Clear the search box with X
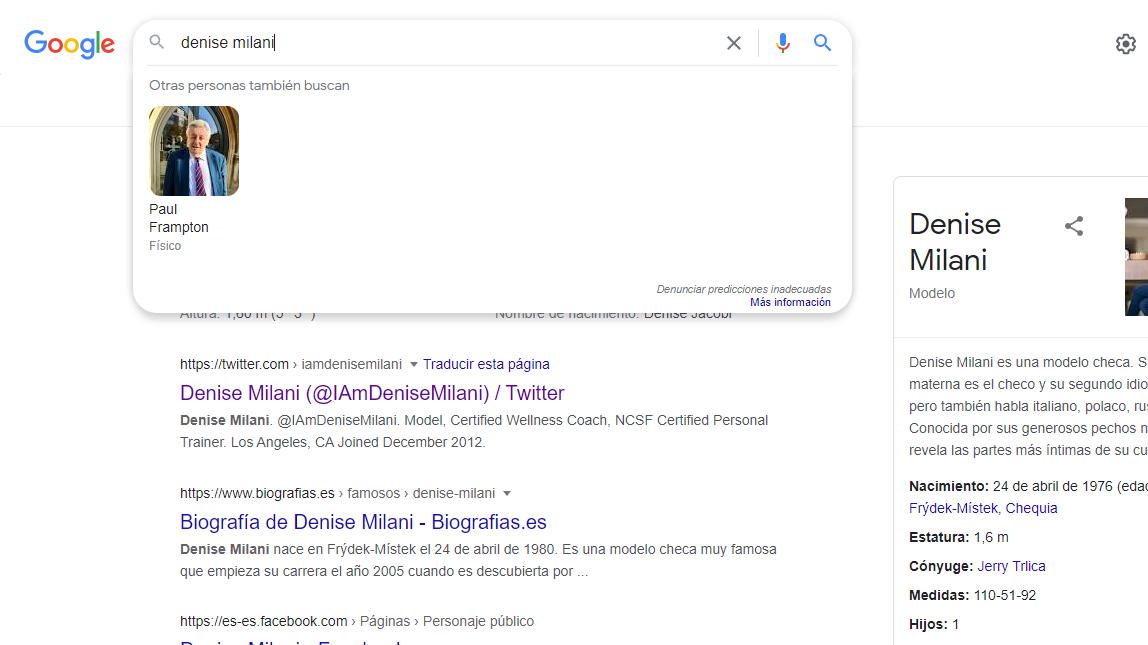1148x645 pixels. [x=734, y=43]
